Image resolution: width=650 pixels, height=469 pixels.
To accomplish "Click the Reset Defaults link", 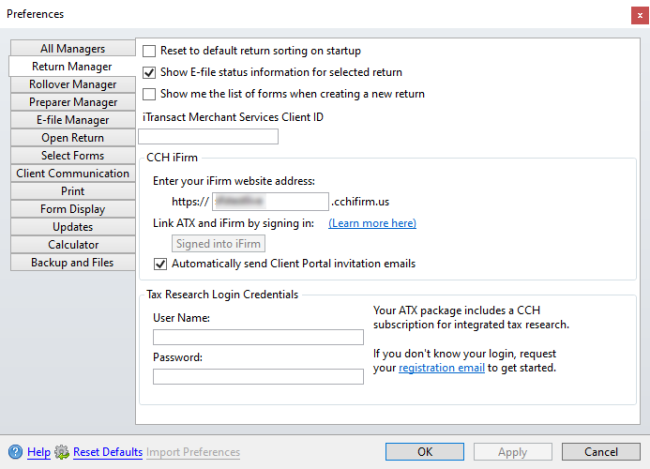I will click(108, 452).
